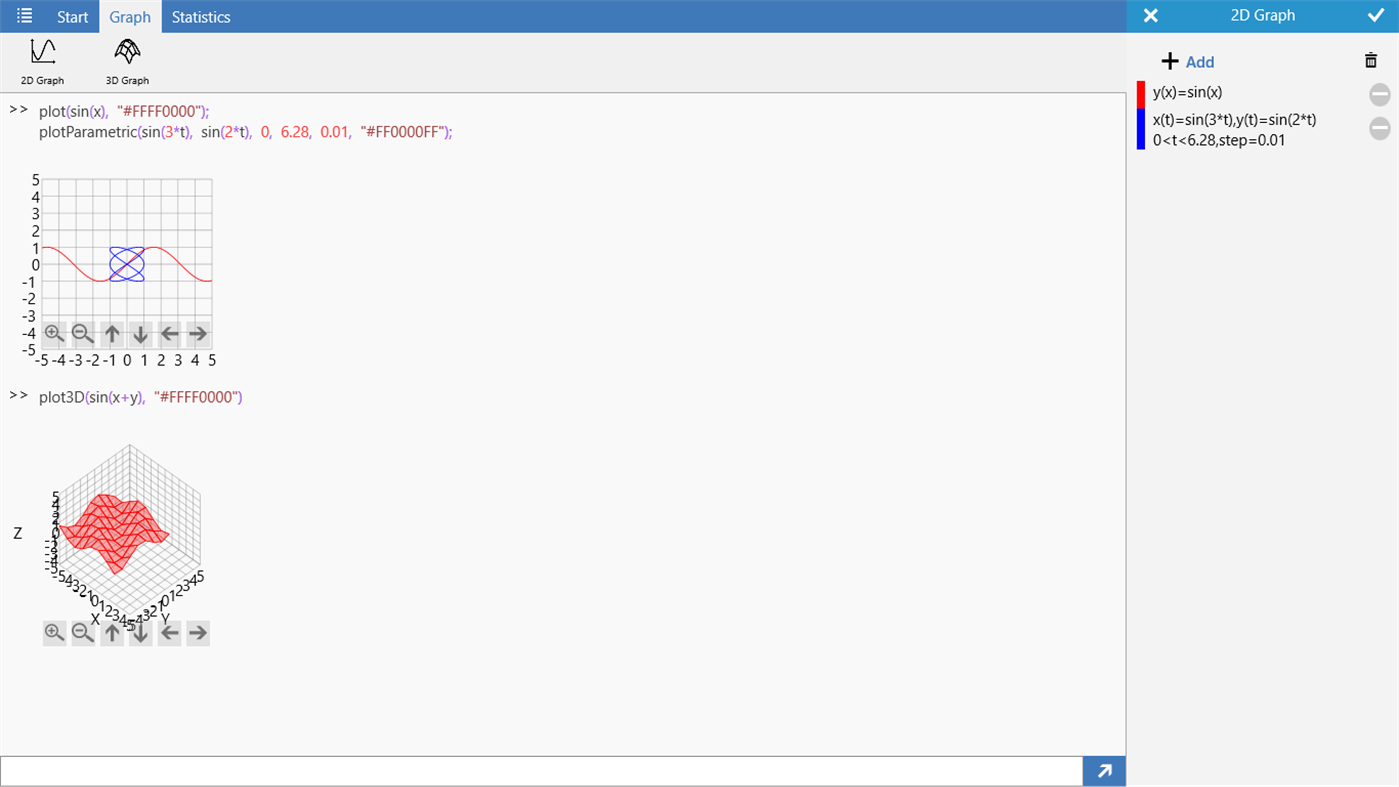Zoom in on the 3D surface plot
This screenshot has height=787, width=1399.
(54, 632)
